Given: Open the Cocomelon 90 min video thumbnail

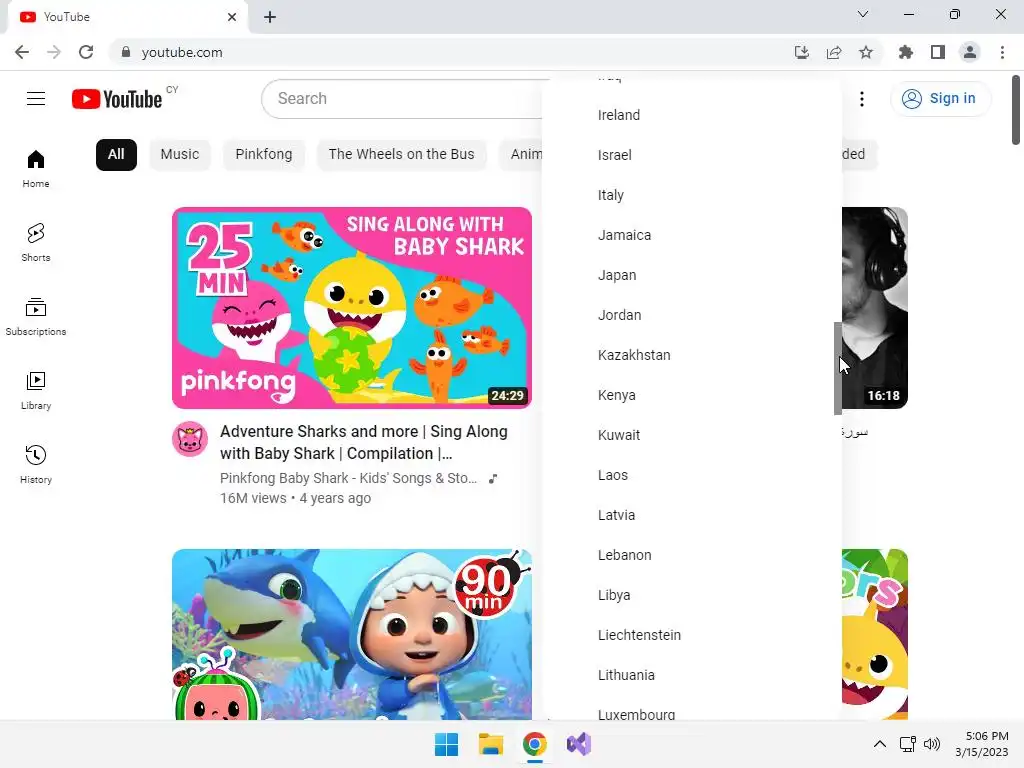Looking at the screenshot, I should click(x=352, y=634).
